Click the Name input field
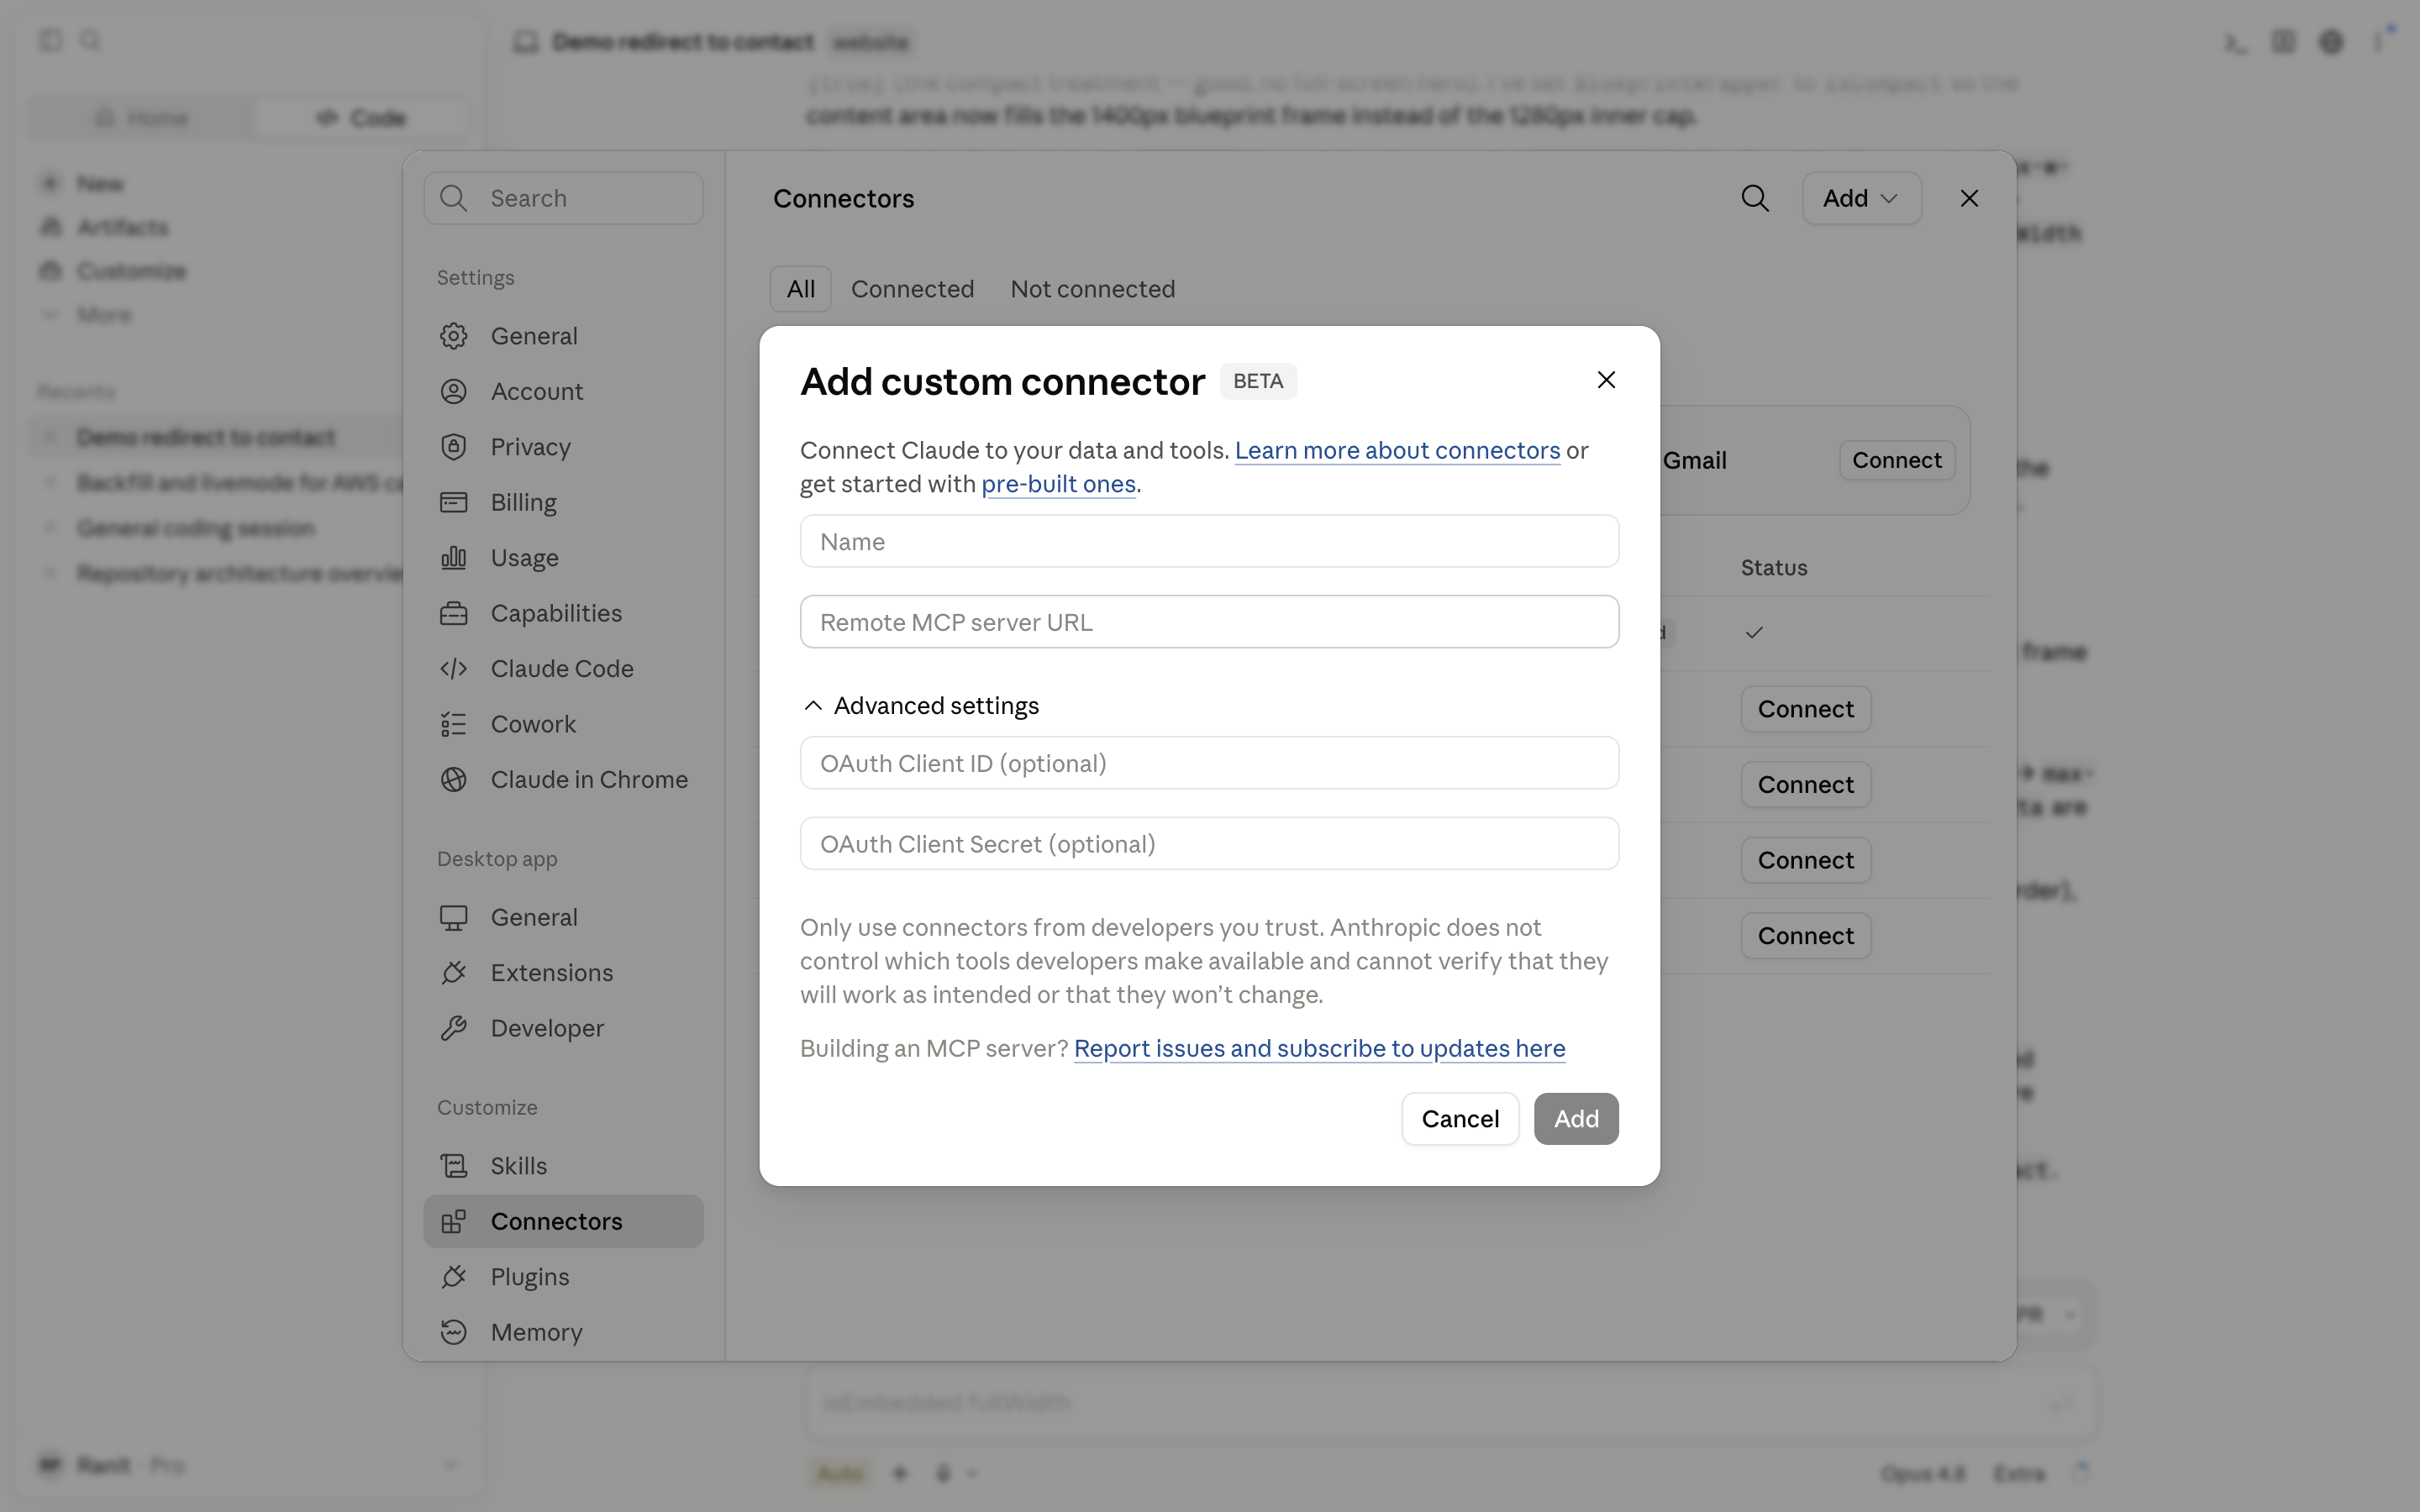 tap(1209, 541)
